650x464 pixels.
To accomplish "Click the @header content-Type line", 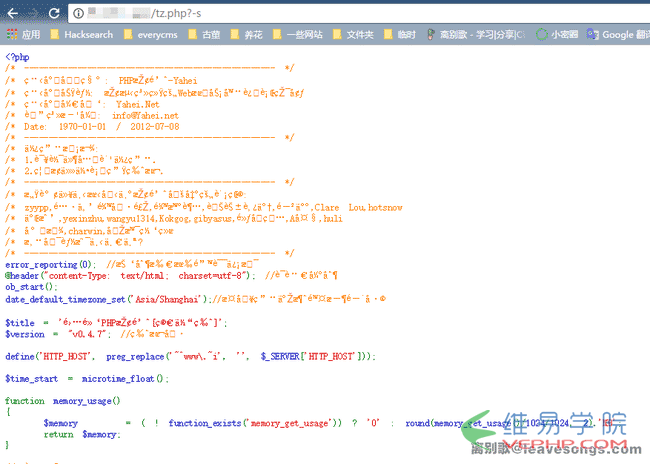I will pyautogui.click(x=171, y=275).
